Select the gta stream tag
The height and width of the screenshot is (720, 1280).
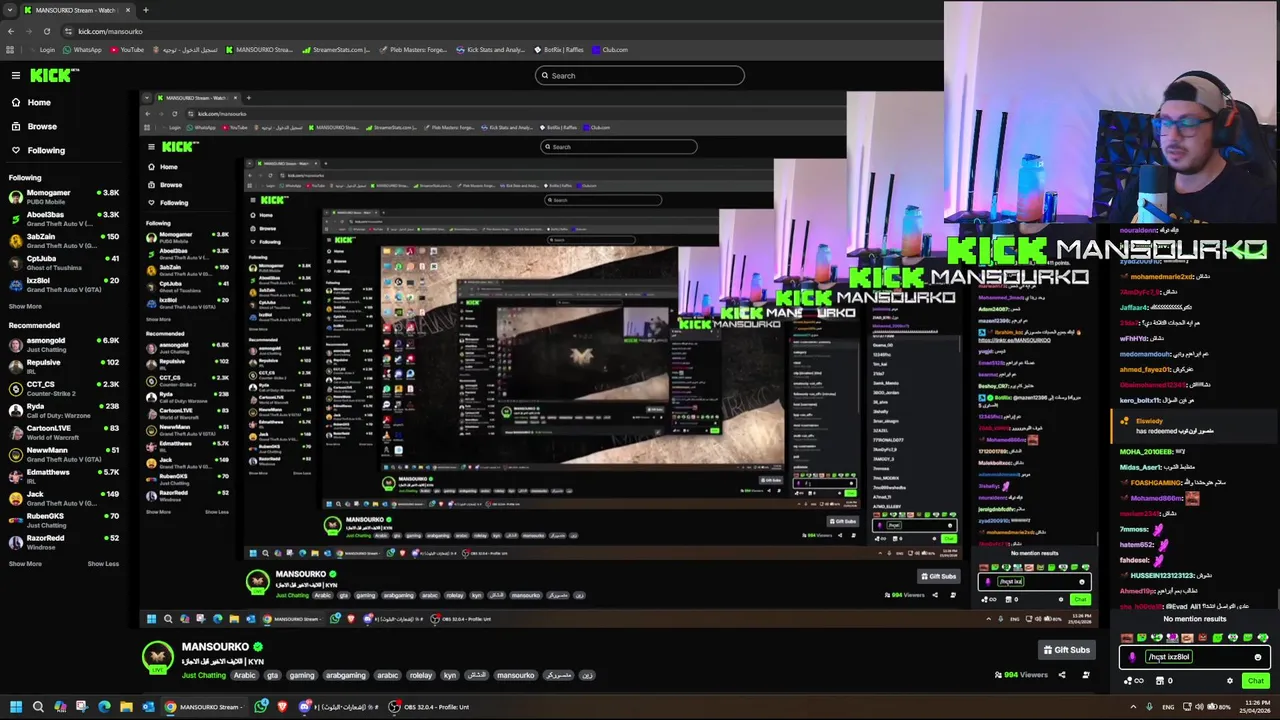coord(272,675)
